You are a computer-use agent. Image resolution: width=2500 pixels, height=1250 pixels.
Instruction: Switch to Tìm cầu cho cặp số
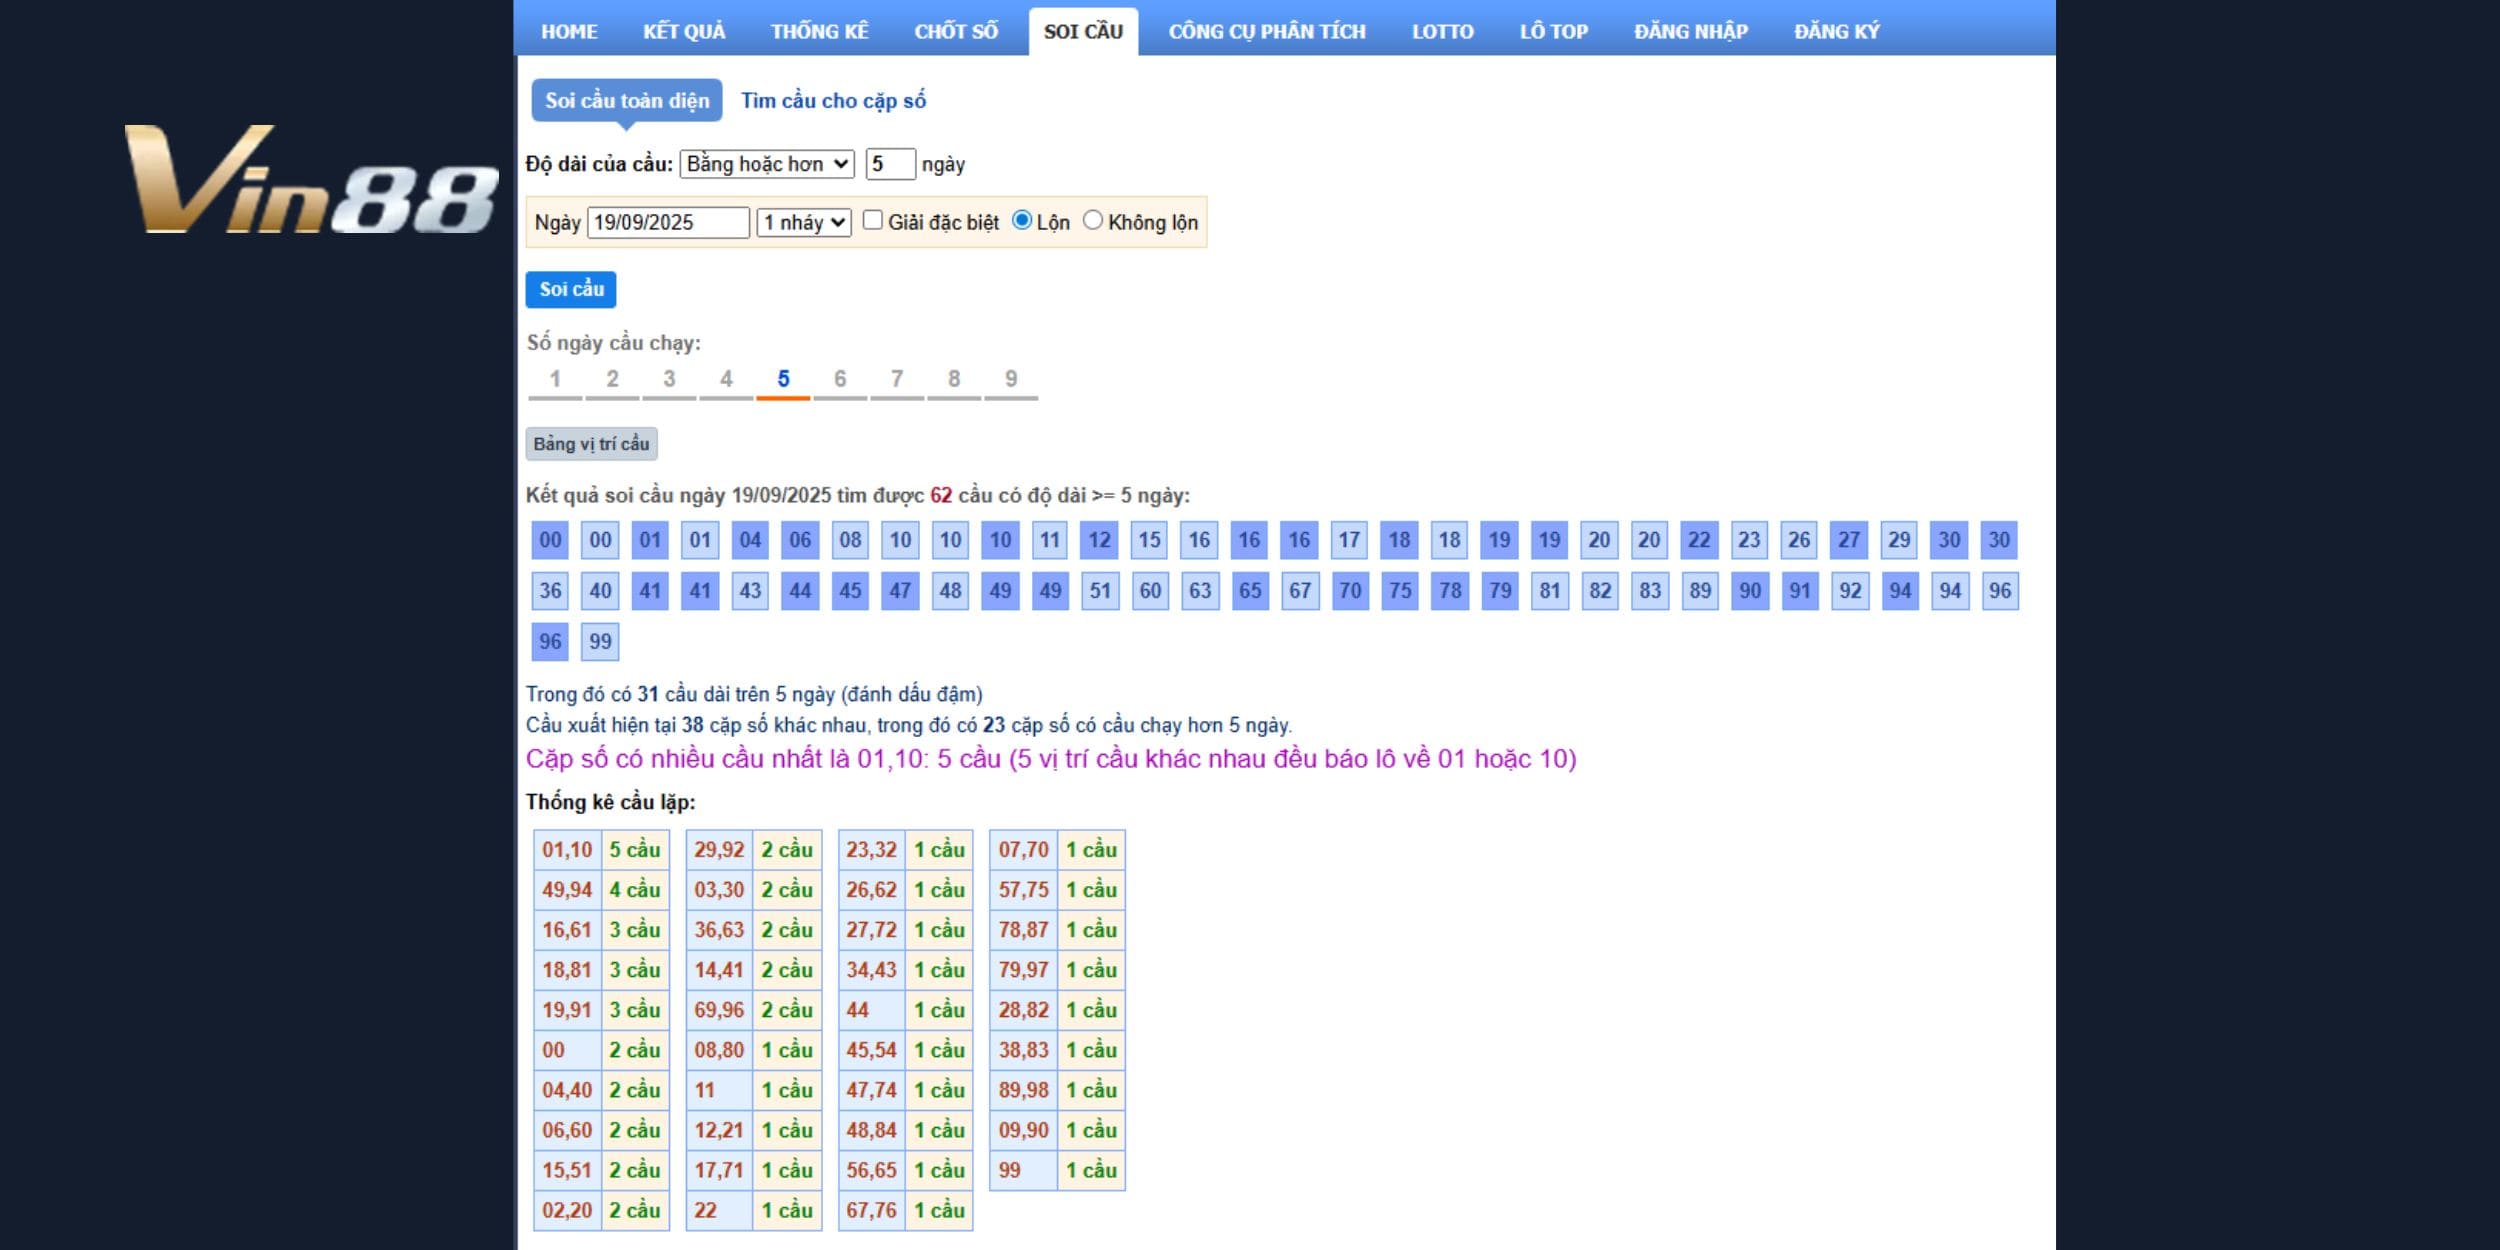click(x=833, y=100)
